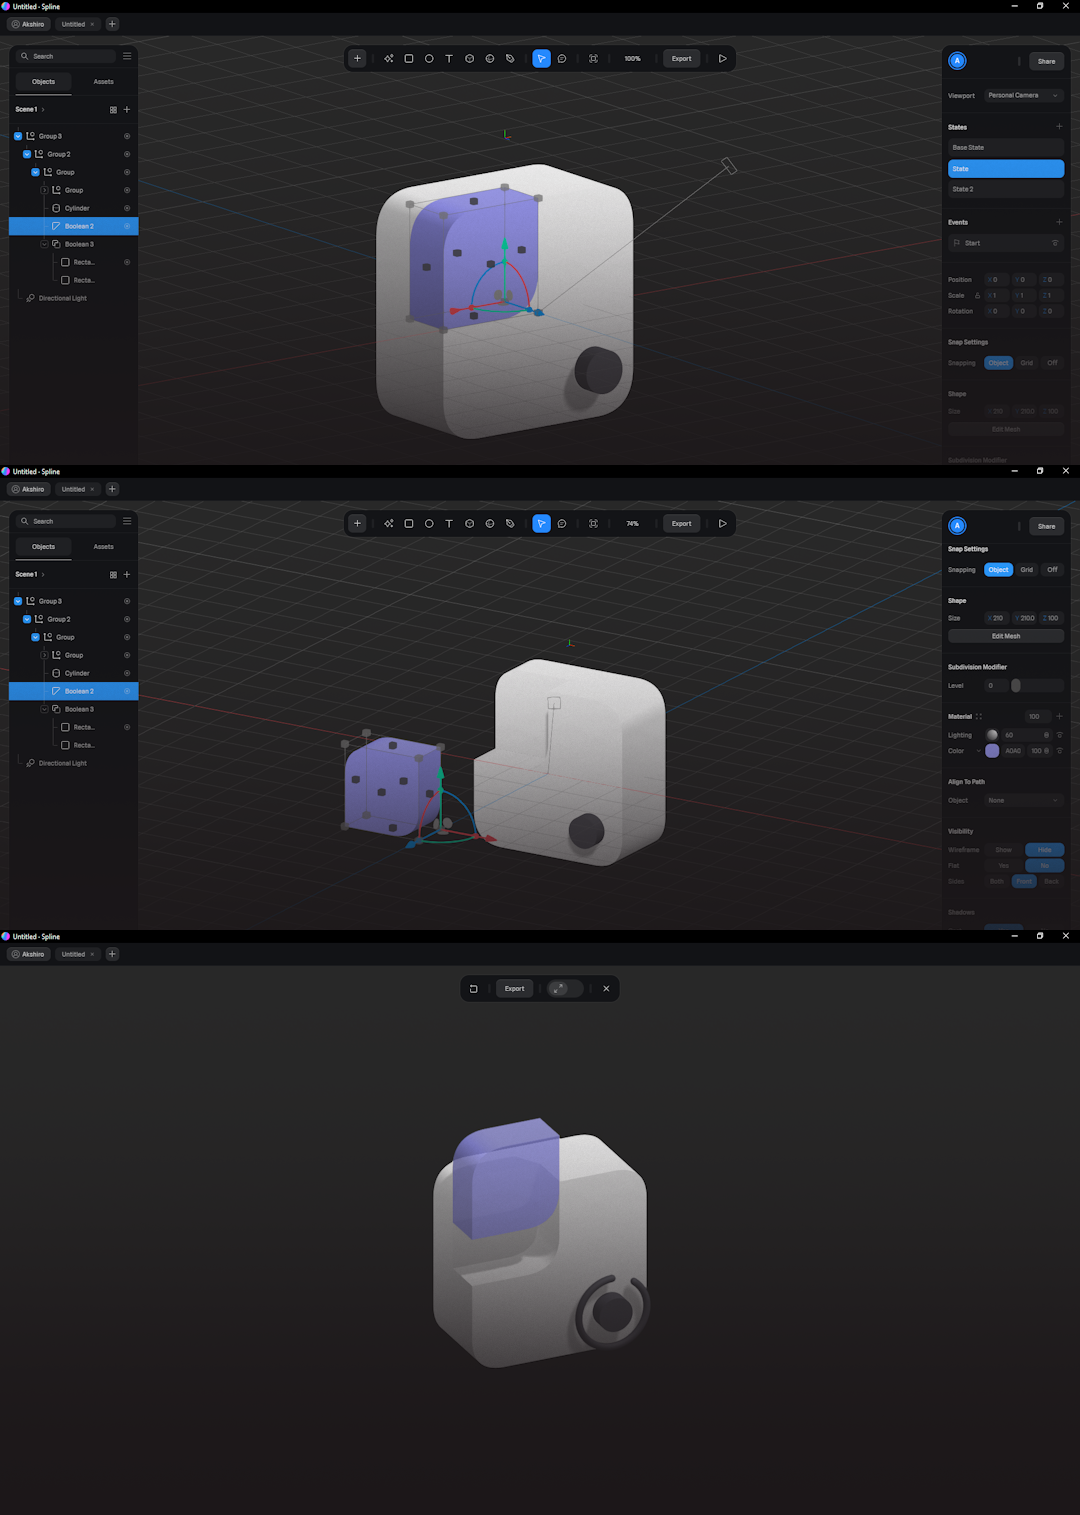Add an event with the Events plus icon

(1059, 222)
